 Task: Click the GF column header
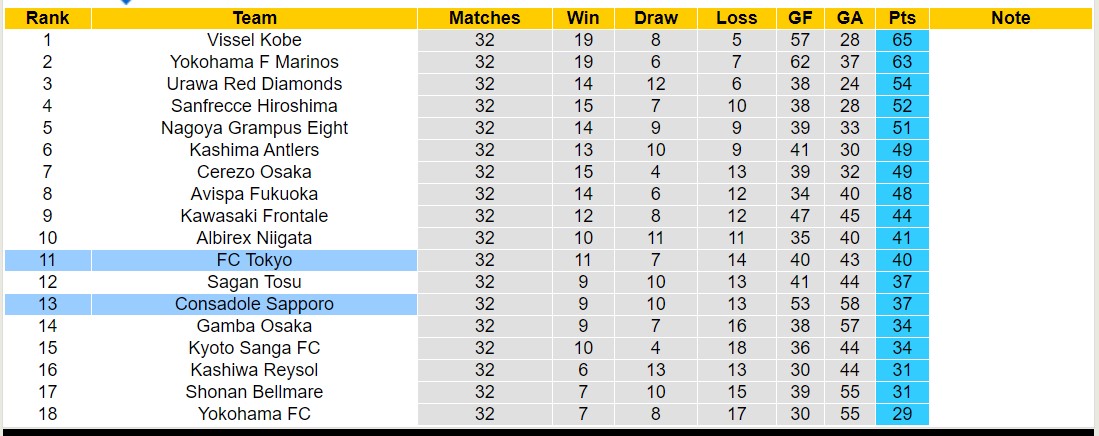(x=800, y=18)
